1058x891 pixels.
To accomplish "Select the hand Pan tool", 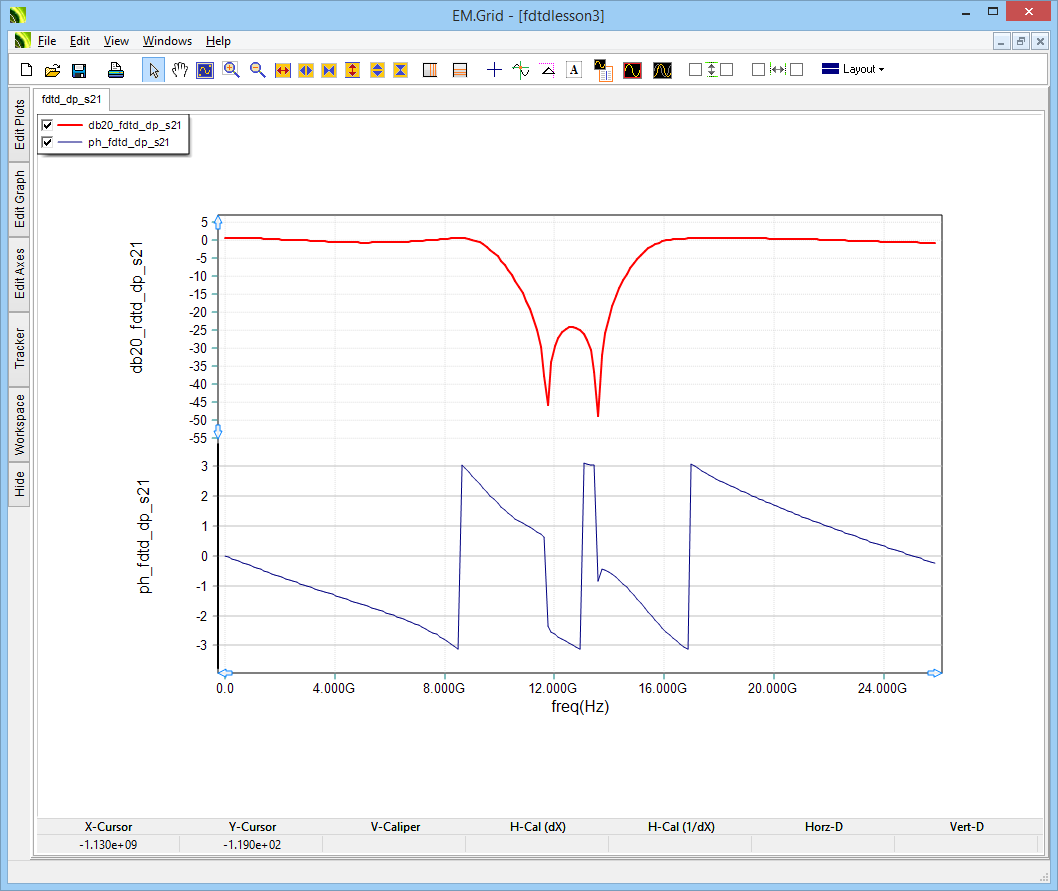I will [180, 70].
